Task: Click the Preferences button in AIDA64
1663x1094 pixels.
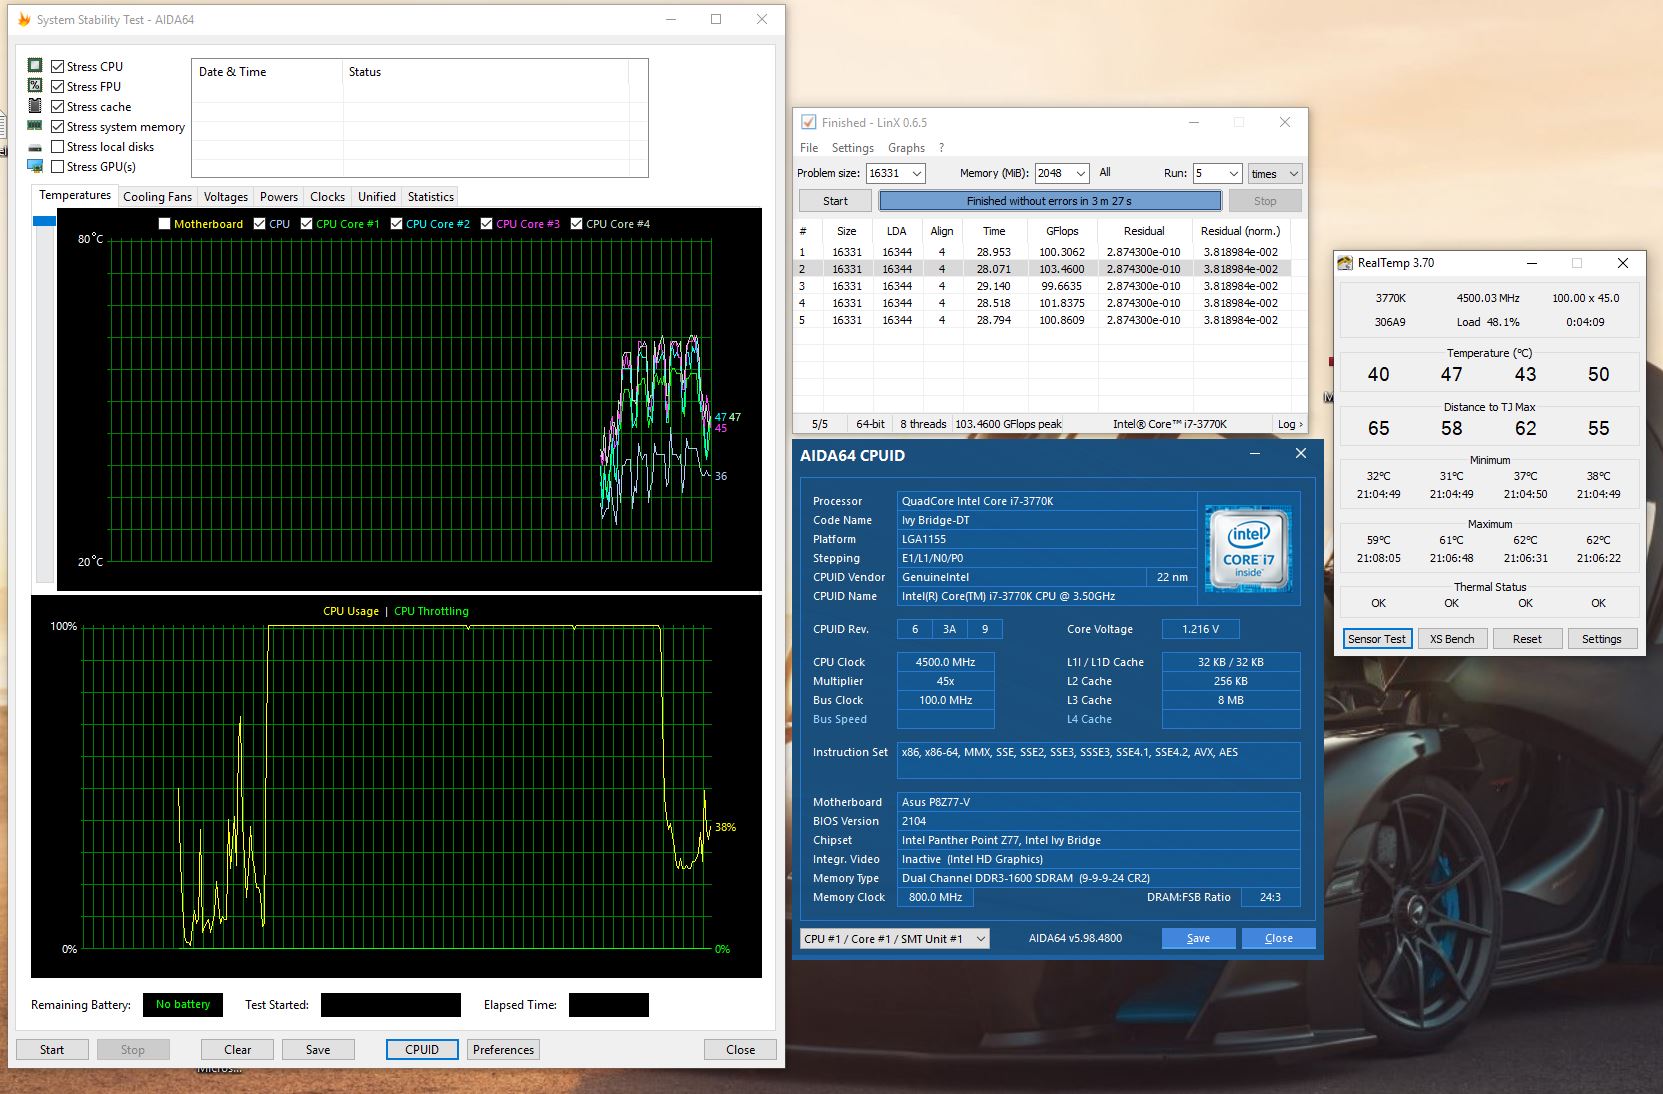Action: pos(503,1049)
